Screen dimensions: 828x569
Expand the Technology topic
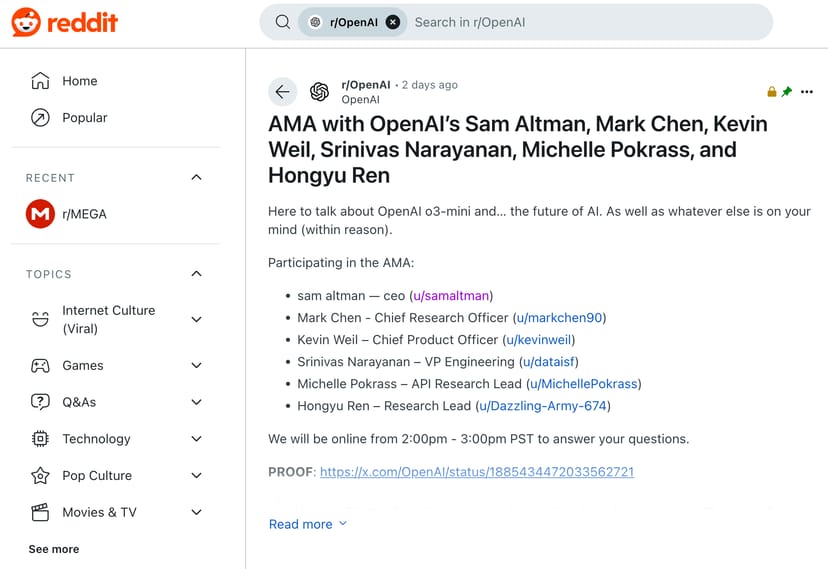pyautogui.click(x=196, y=439)
